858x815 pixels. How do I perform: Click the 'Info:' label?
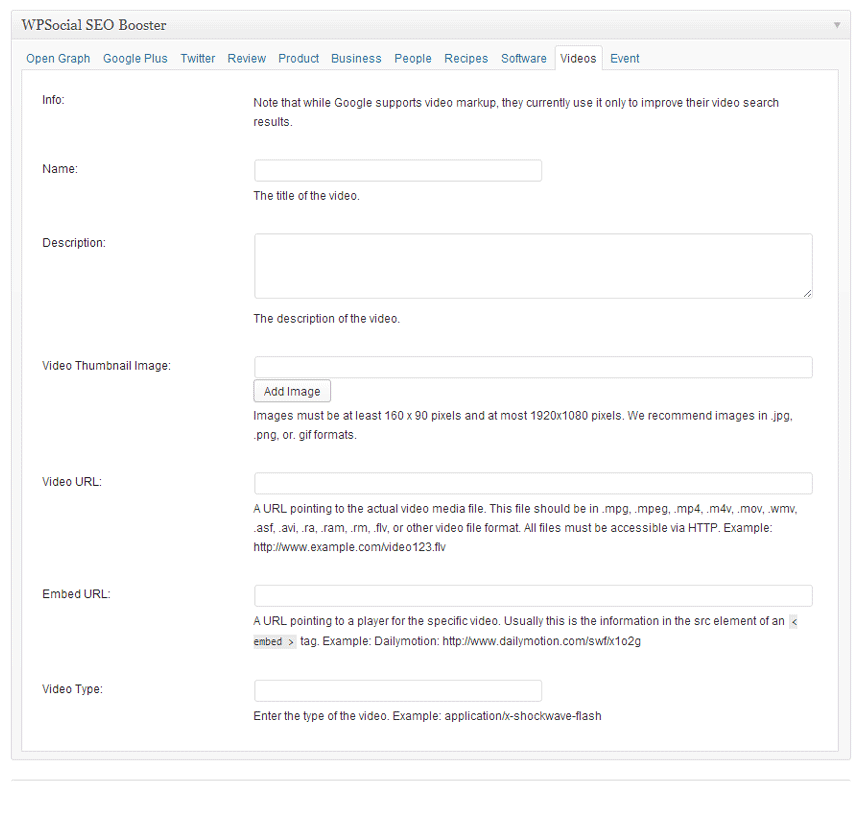click(53, 100)
